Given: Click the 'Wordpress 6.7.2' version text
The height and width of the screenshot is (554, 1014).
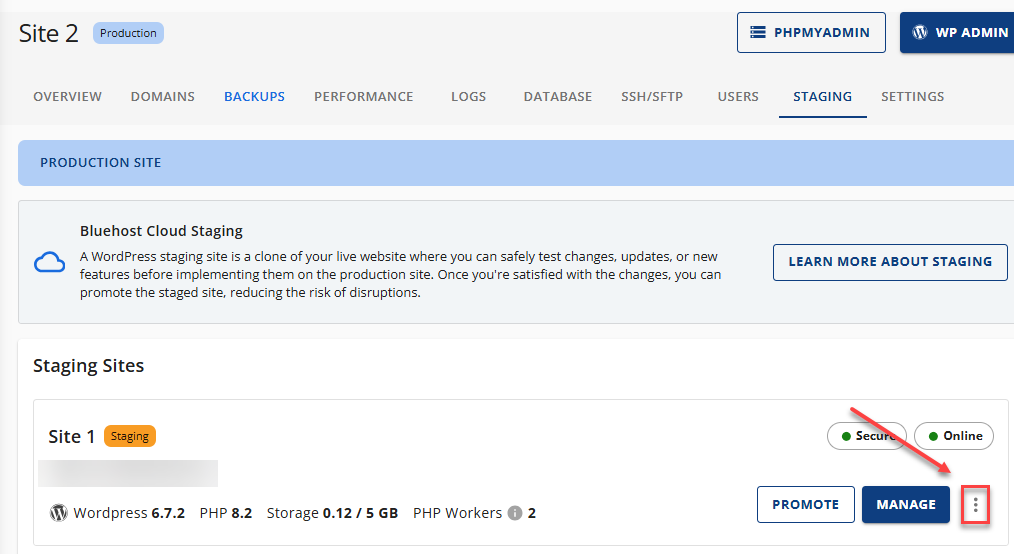Looking at the screenshot, I should pos(129,513).
